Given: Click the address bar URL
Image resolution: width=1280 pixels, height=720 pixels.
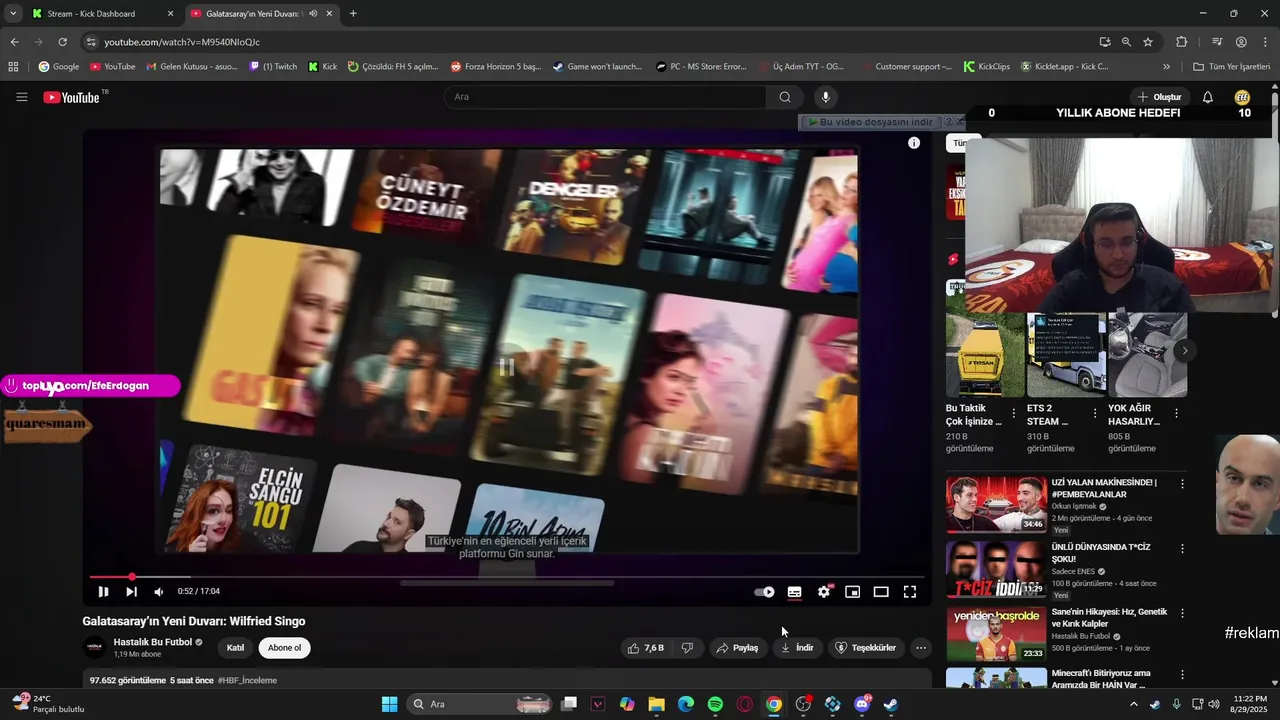Looking at the screenshot, I should pyautogui.click(x=182, y=42).
